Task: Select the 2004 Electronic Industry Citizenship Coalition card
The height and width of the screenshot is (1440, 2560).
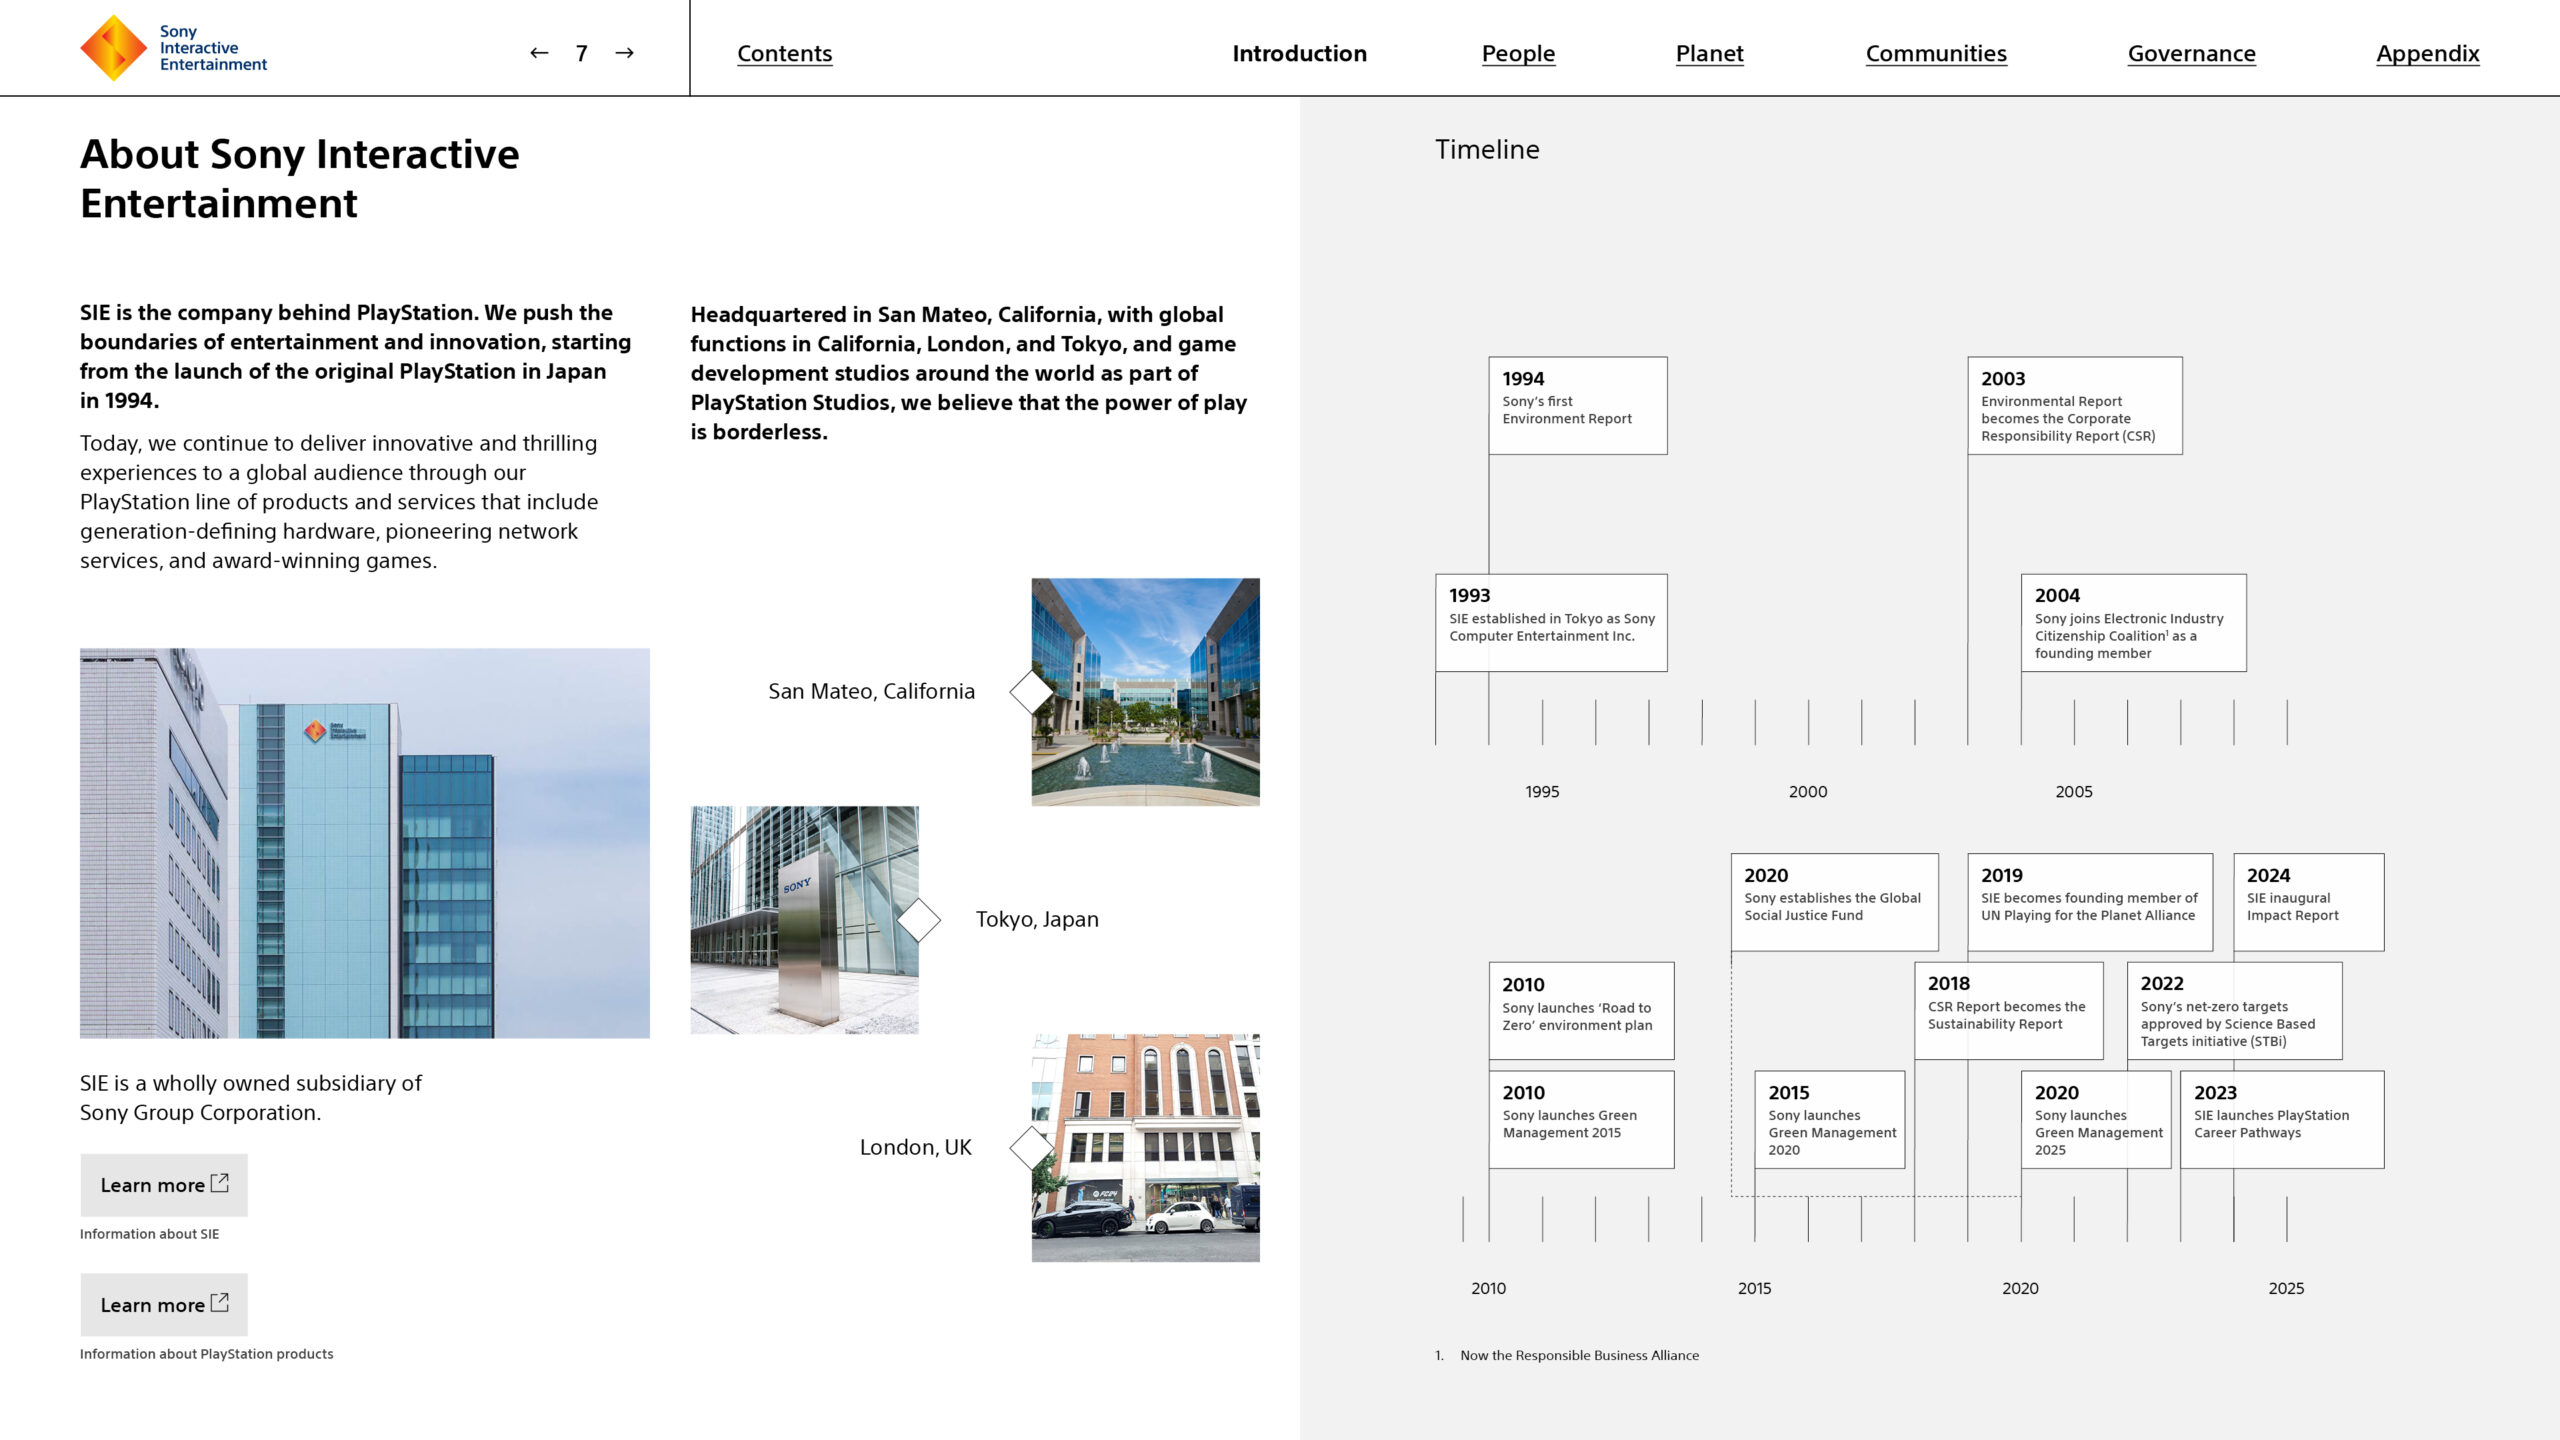Action: (2133, 623)
